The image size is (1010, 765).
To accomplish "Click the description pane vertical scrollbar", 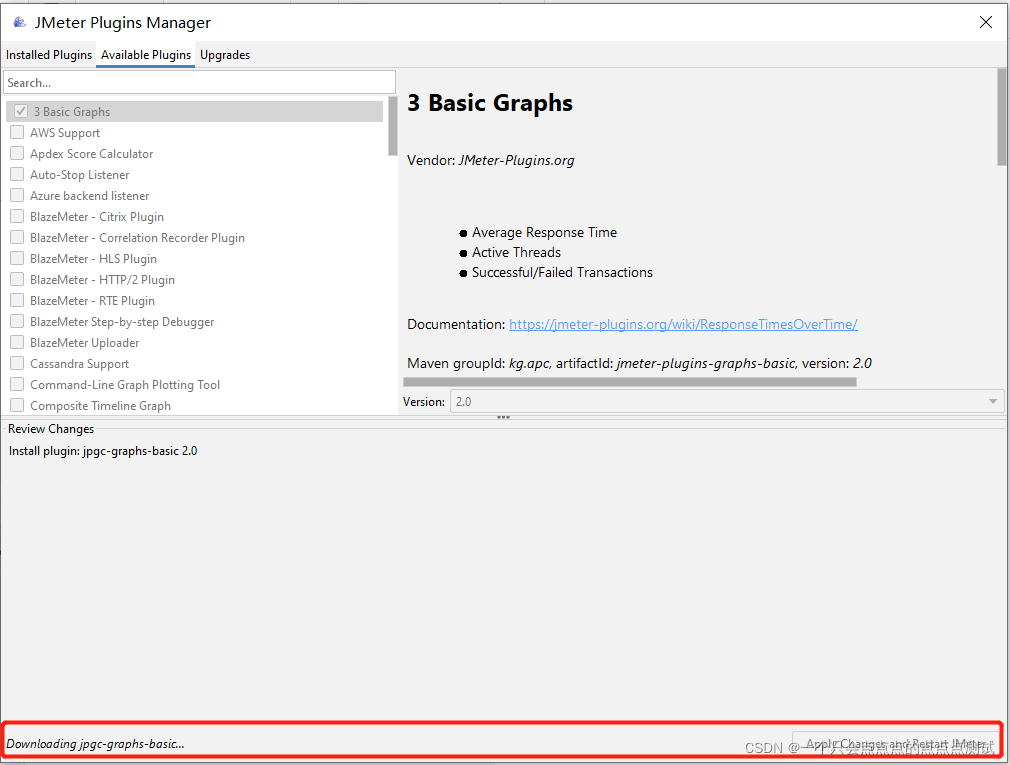I will click(x=1002, y=117).
